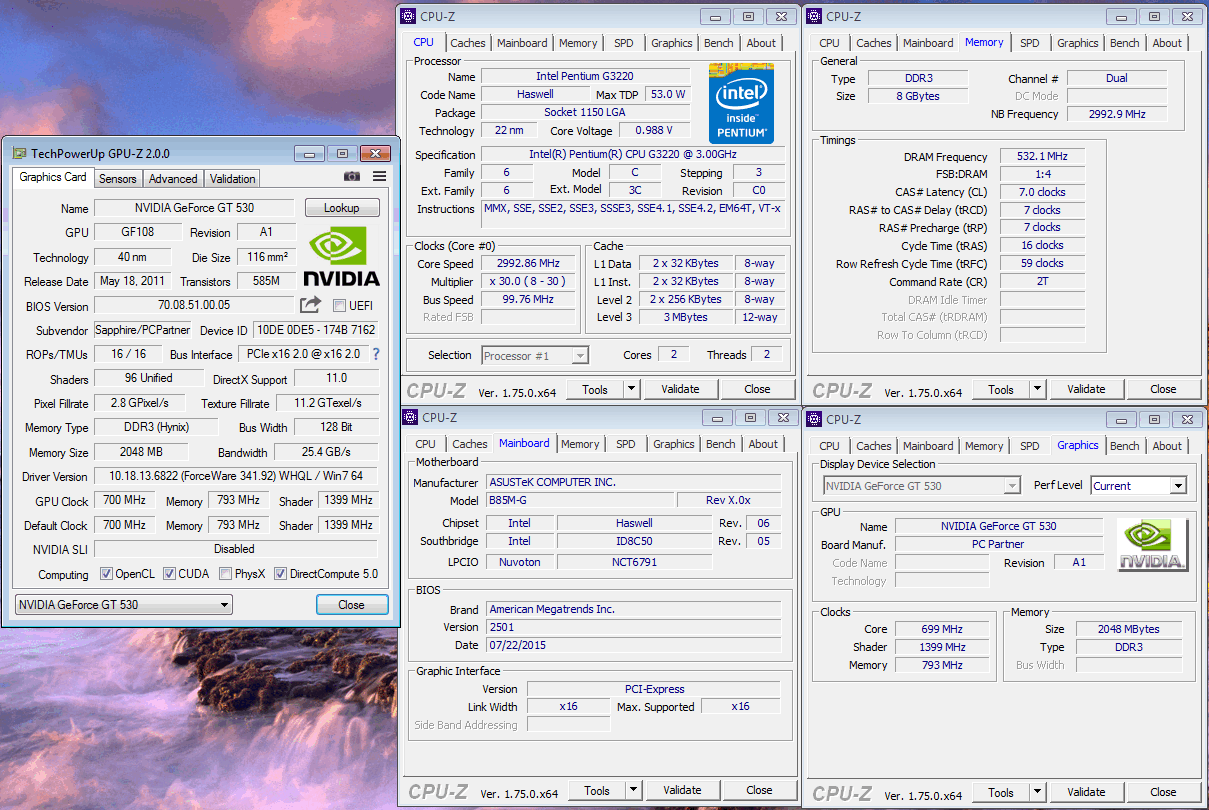Click the Intel Pentium badge in CPU-Z
The width and height of the screenshot is (1209, 810).
coord(741,102)
